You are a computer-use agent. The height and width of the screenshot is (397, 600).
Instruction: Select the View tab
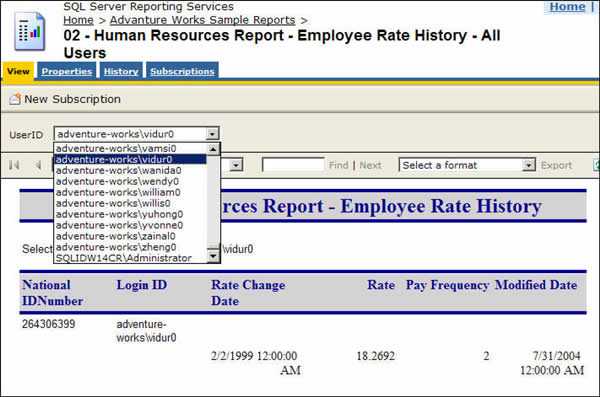18,71
